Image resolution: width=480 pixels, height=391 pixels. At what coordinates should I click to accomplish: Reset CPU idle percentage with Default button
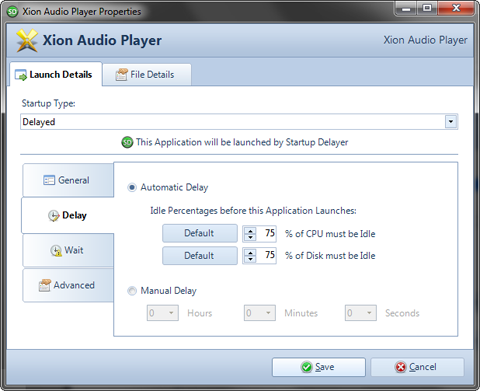[200, 233]
